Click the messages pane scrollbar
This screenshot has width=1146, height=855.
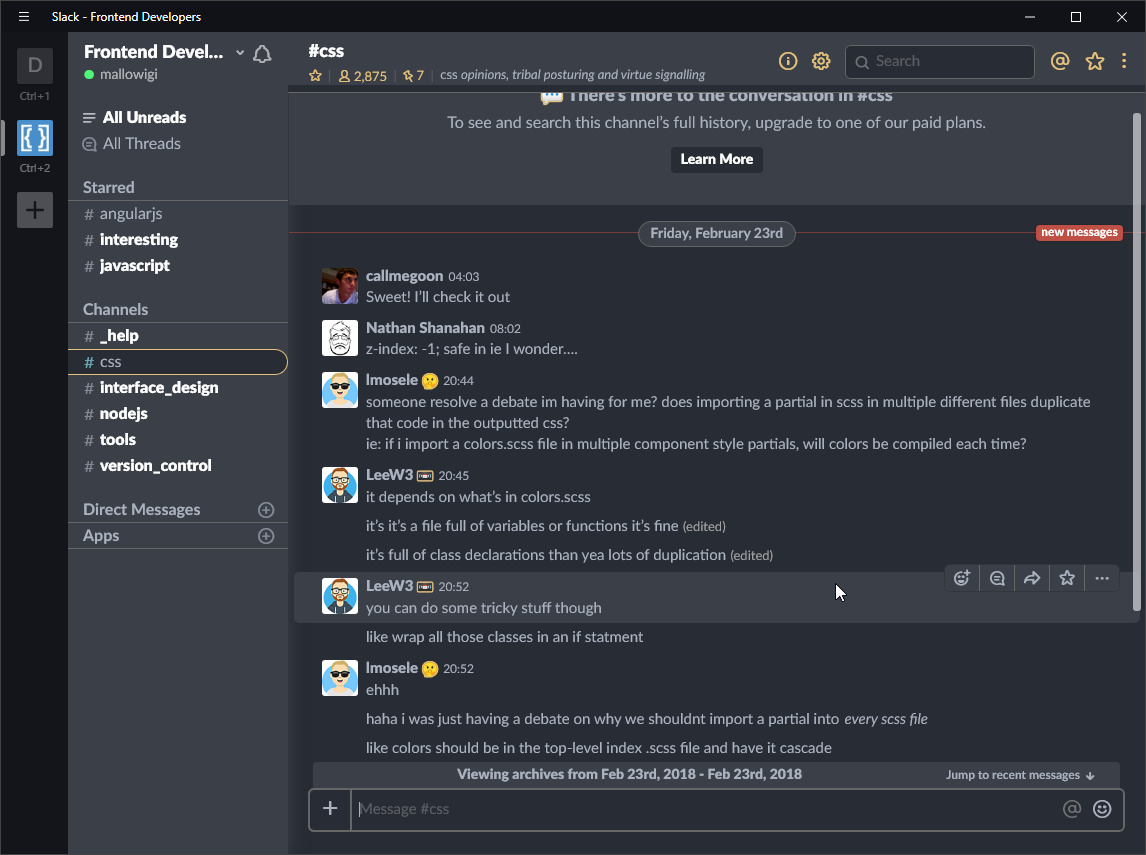click(1136, 362)
